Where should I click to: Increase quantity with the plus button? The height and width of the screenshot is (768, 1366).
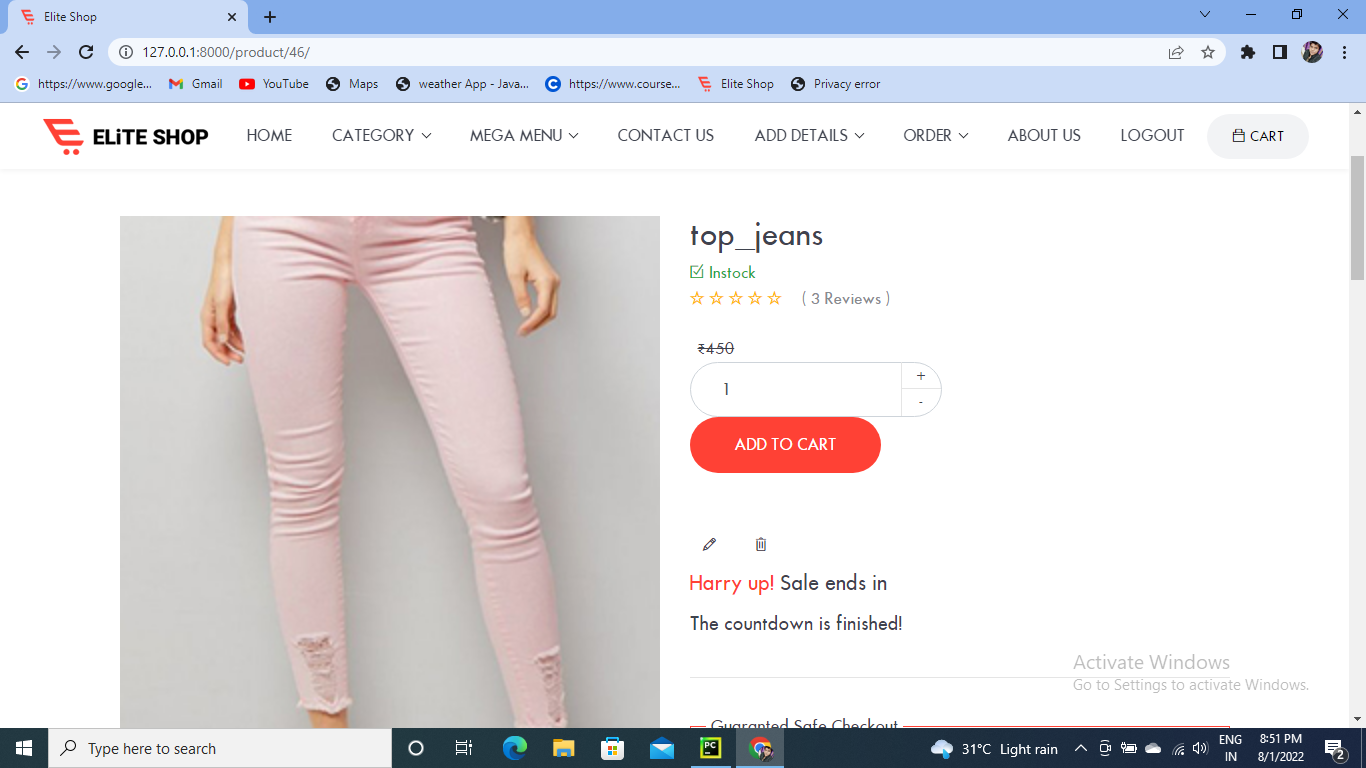(921, 376)
